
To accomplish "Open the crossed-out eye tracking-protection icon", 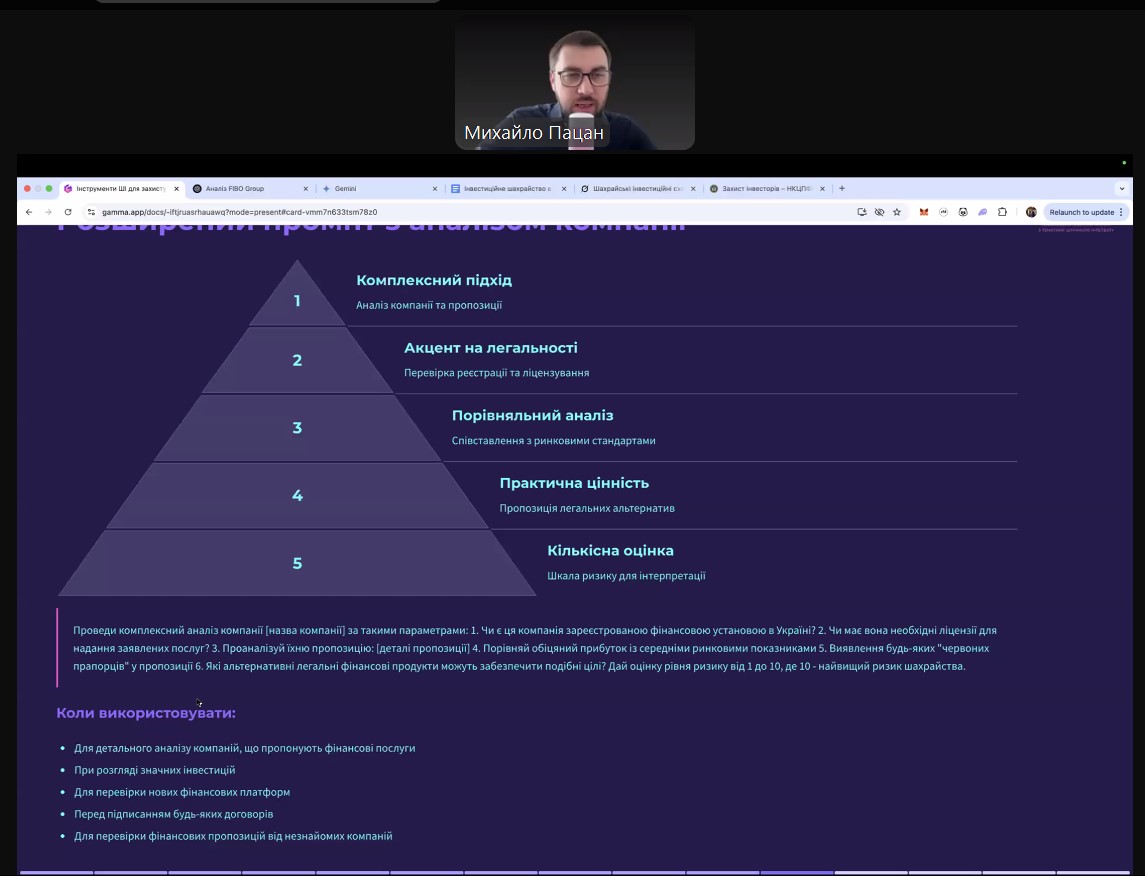I will click(879, 212).
